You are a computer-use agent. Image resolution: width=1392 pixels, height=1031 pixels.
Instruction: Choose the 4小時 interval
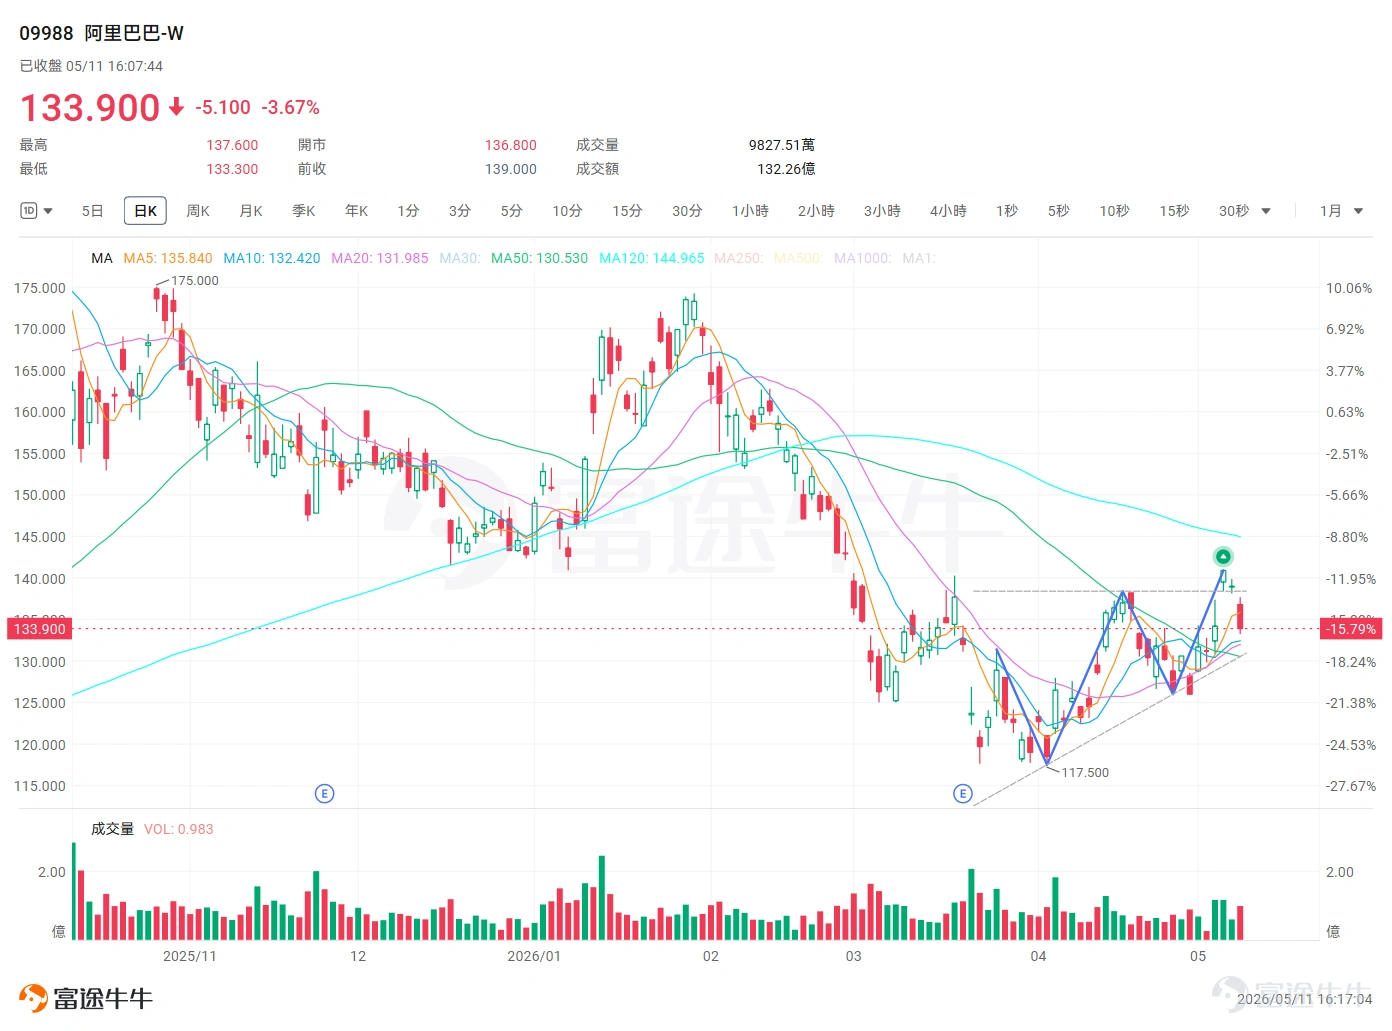coord(948,211)
